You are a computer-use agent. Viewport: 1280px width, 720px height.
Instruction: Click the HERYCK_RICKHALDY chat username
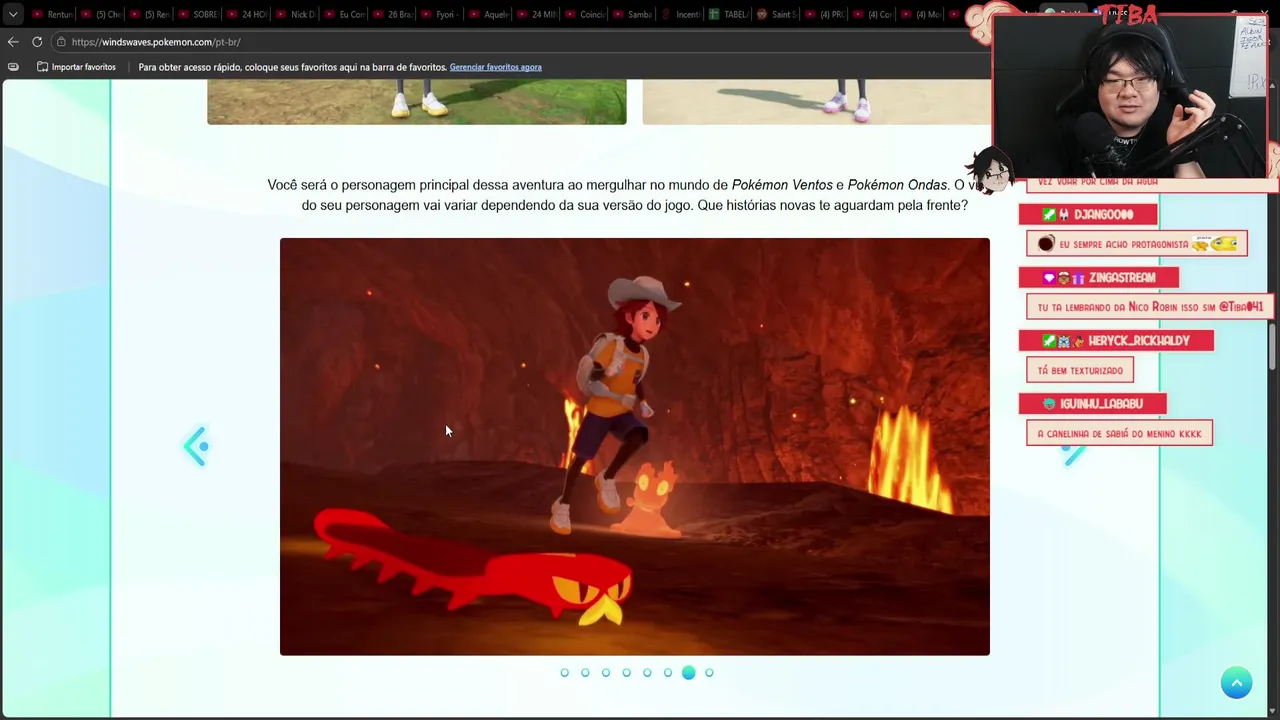pyautogui.click(x=1138, y=341)
